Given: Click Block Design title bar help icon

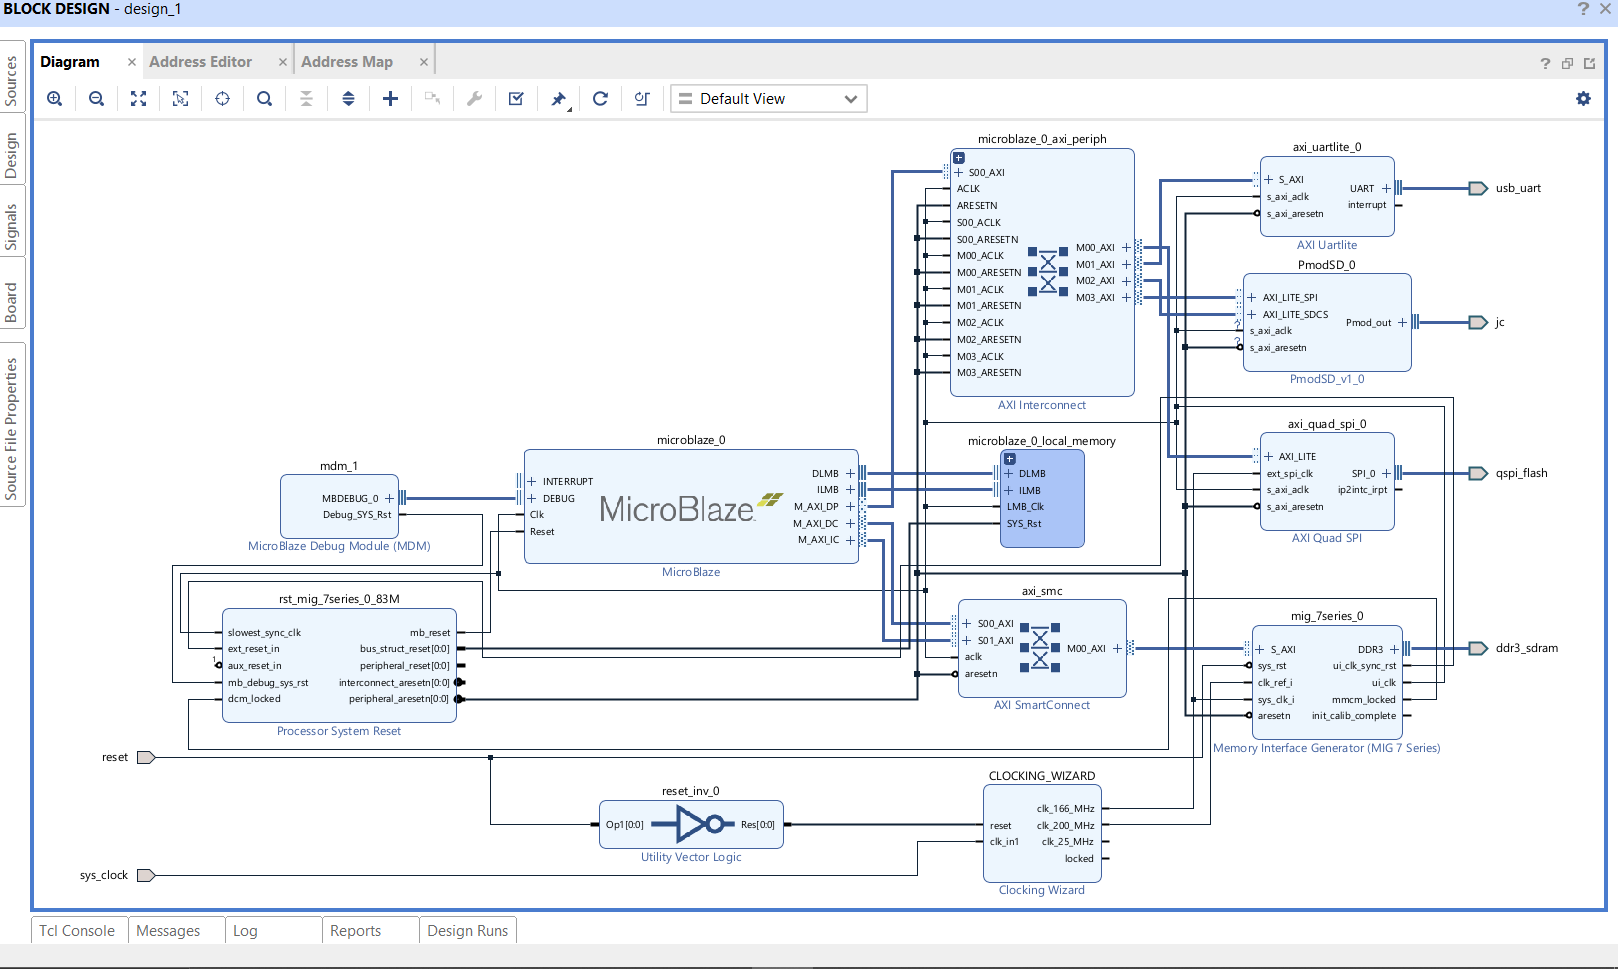Looking at the screenshot, I should [1583, 9].
